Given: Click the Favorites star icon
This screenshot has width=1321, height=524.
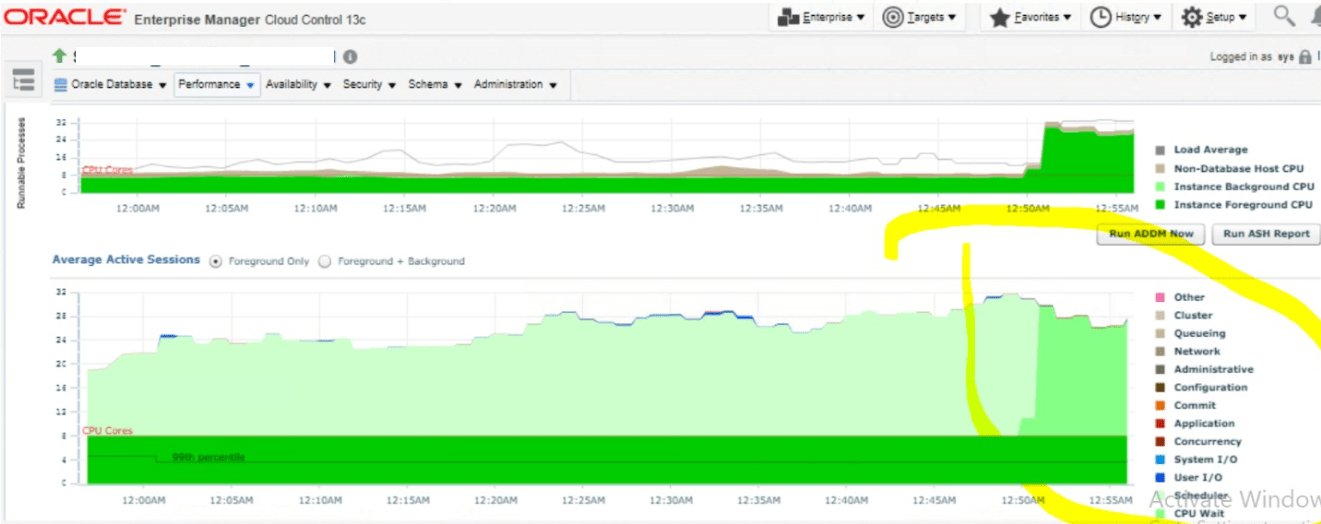Looking at the screenshot, I should click(999, 18).
